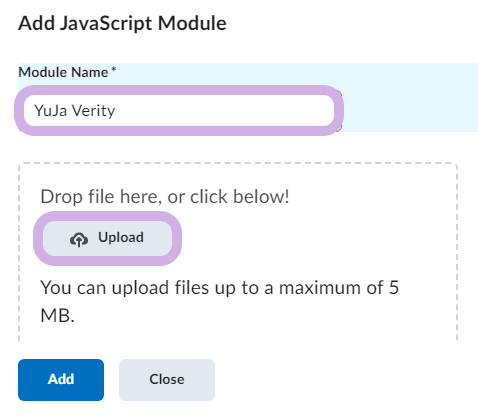The height and width of the screenshot is (415, 478).
Task: Click the cloud upload arrow icon
Action: [x=79, y=239]
